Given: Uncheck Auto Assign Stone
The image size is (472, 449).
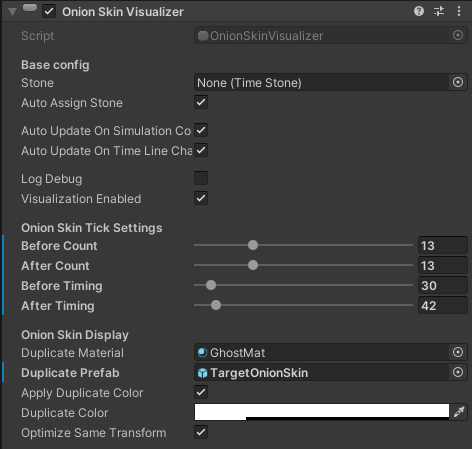Looking at the screenshot, I should [x=201, y=102].
